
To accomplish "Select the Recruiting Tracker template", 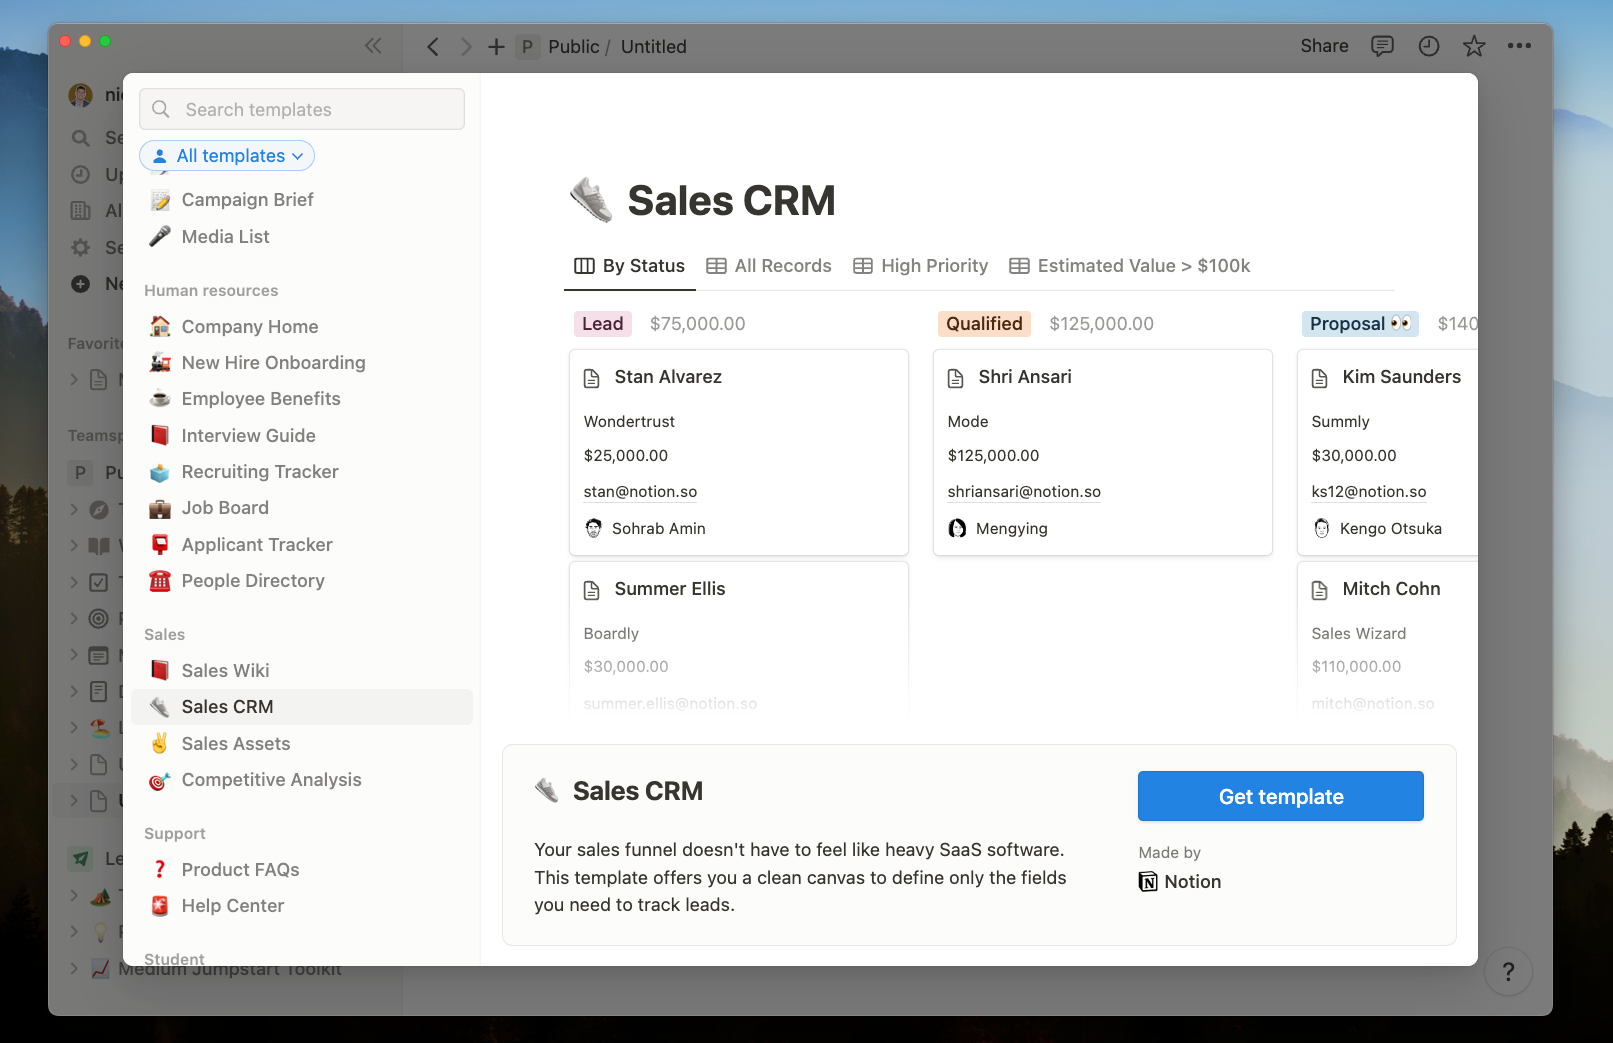I will pyautogui.click(x=301, y=472).
